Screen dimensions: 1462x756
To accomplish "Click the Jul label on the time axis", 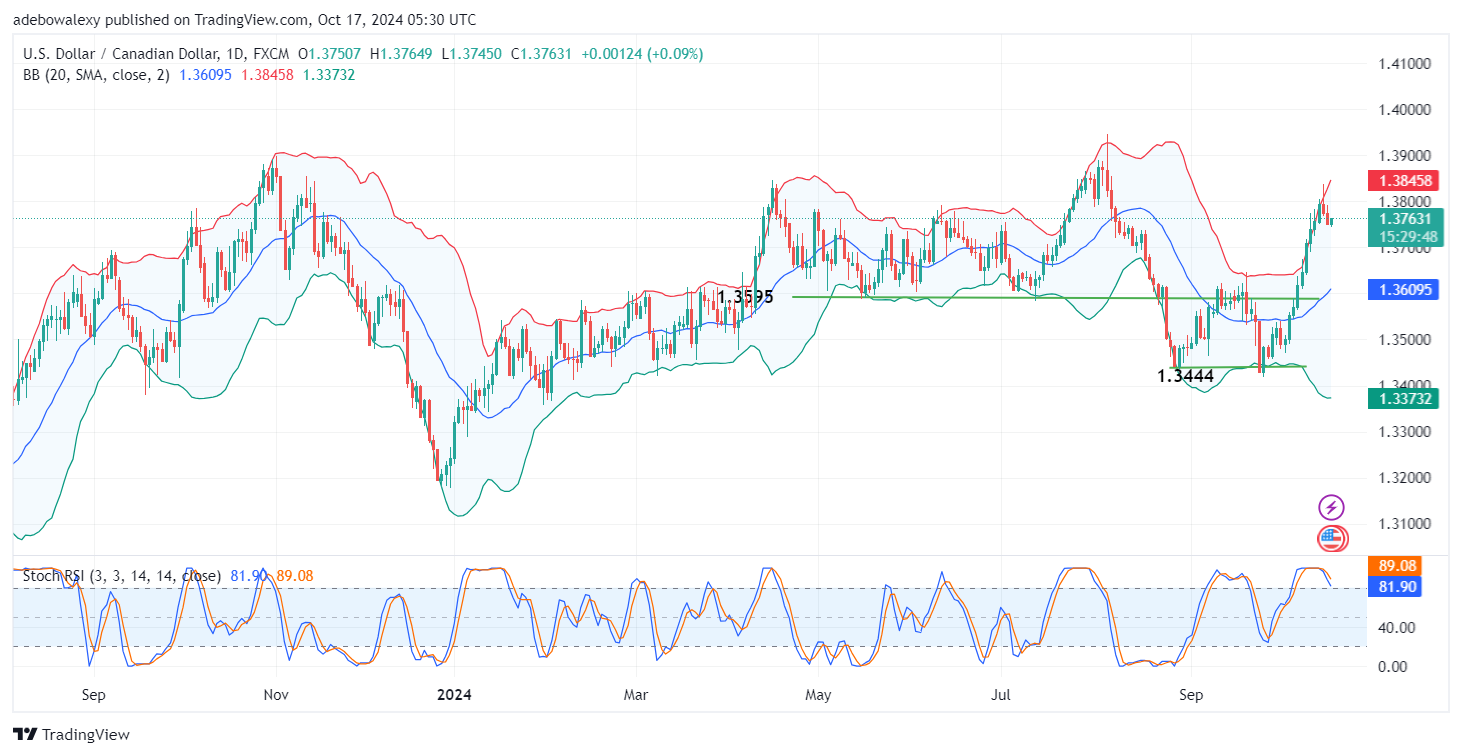I will pyautogui.click(x=1000, y=693).
